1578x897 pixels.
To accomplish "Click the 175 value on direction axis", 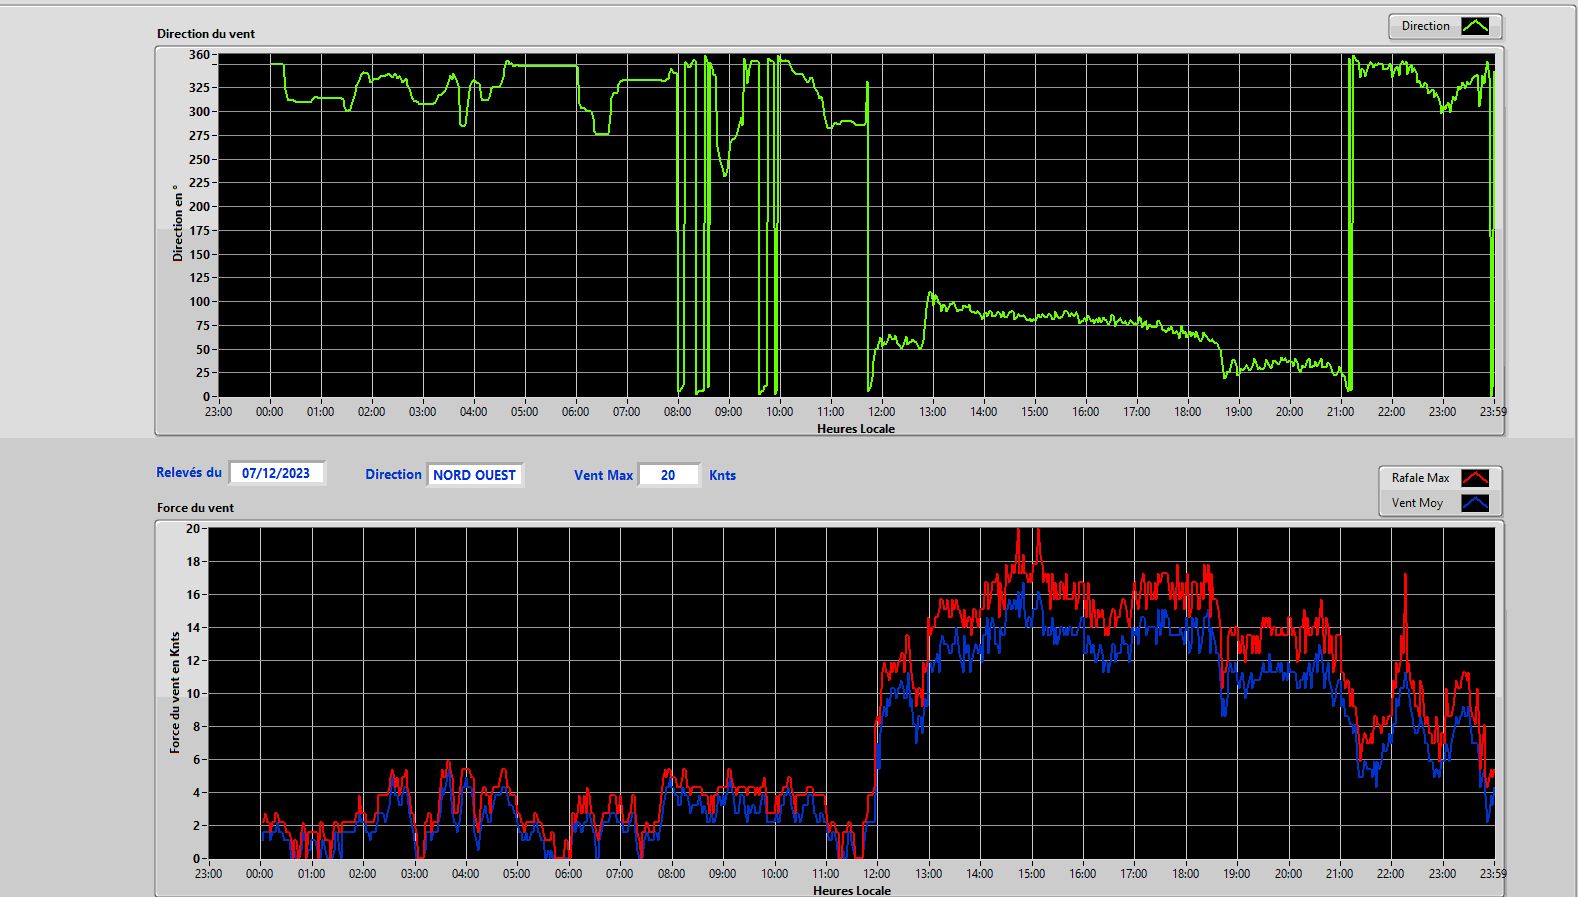I will click(x=199, y=230).
